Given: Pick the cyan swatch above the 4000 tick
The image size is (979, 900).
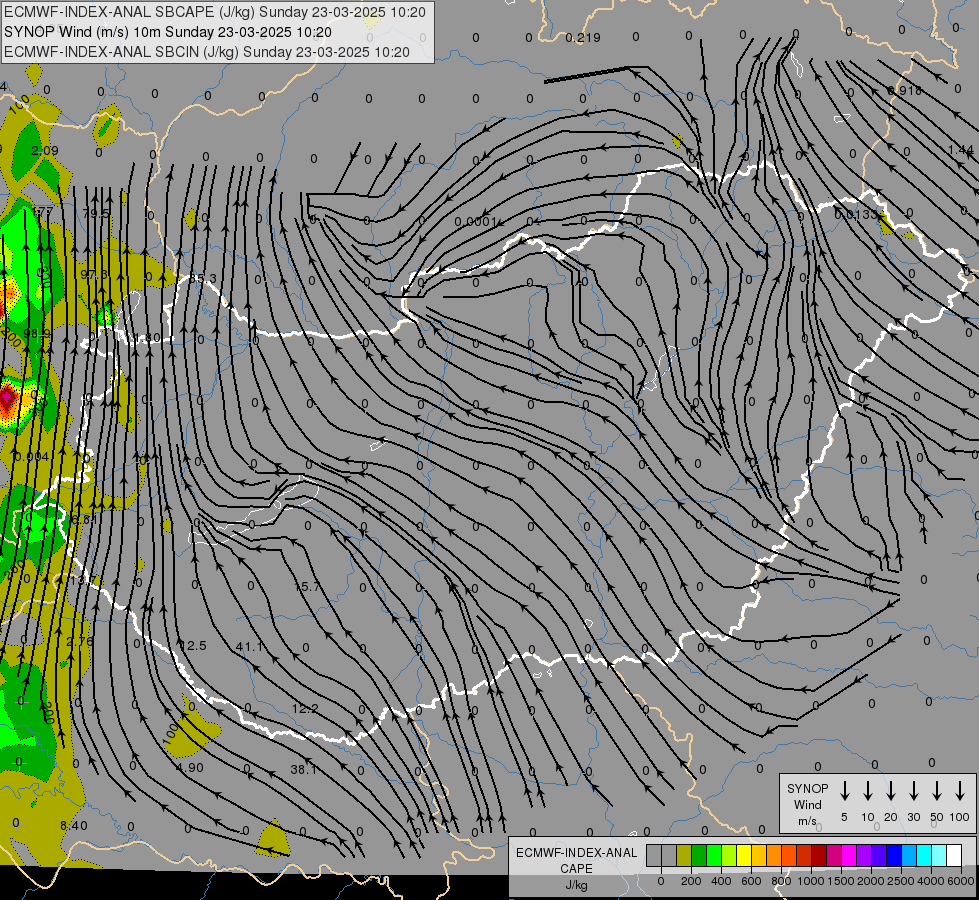Looking at the screenshot, I should coord(924,855).
